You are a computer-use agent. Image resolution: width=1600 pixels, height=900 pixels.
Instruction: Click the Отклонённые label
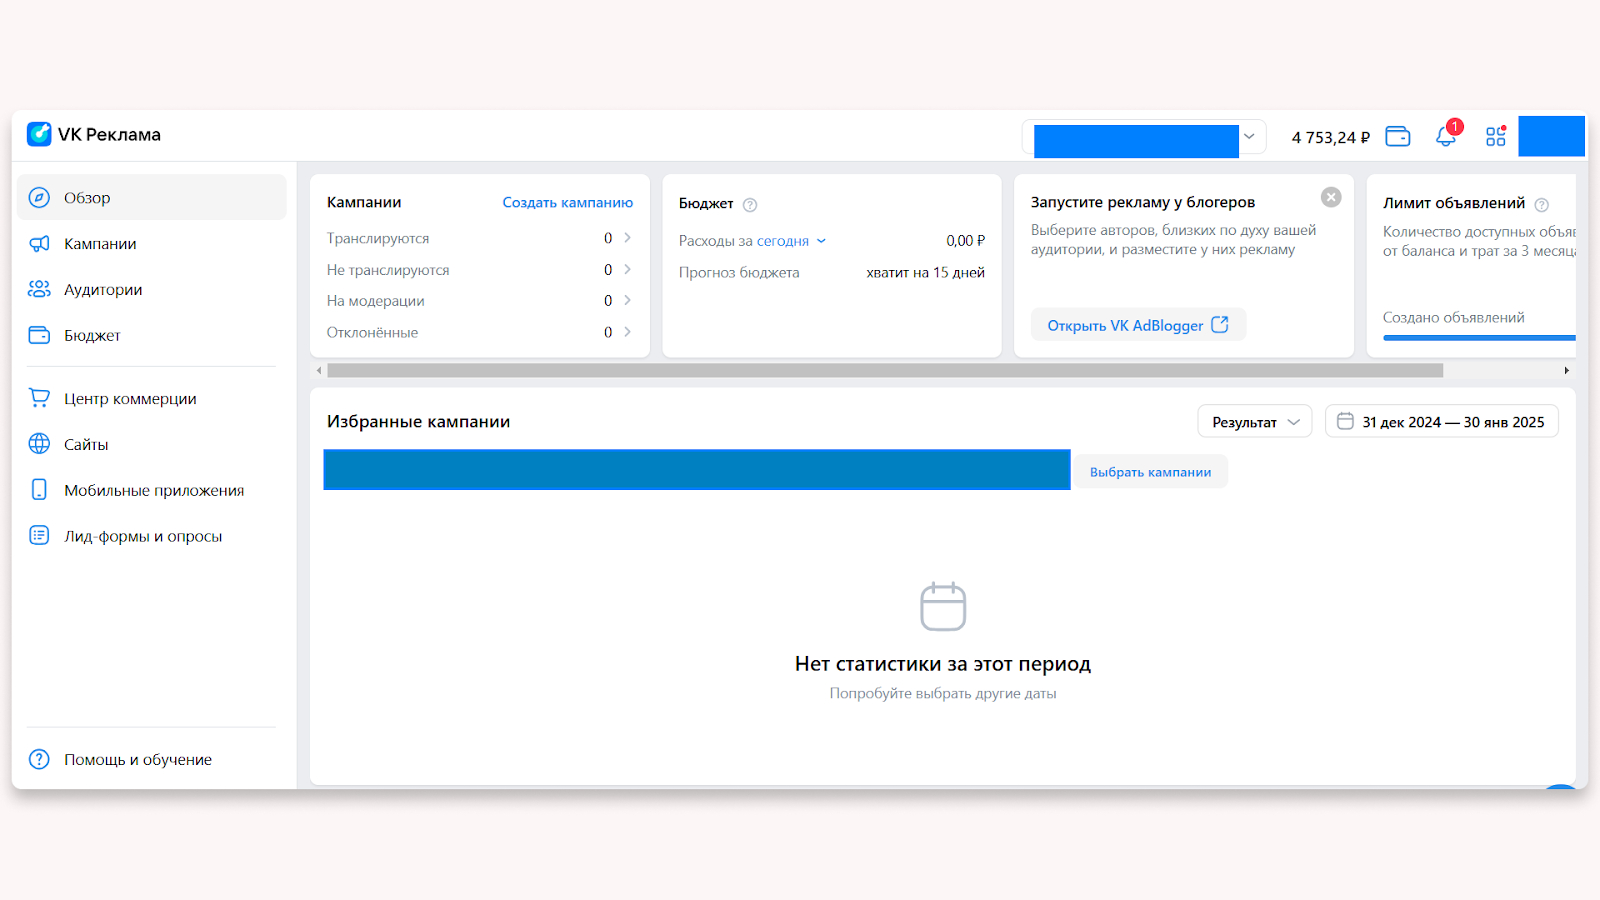pos(372,332)
